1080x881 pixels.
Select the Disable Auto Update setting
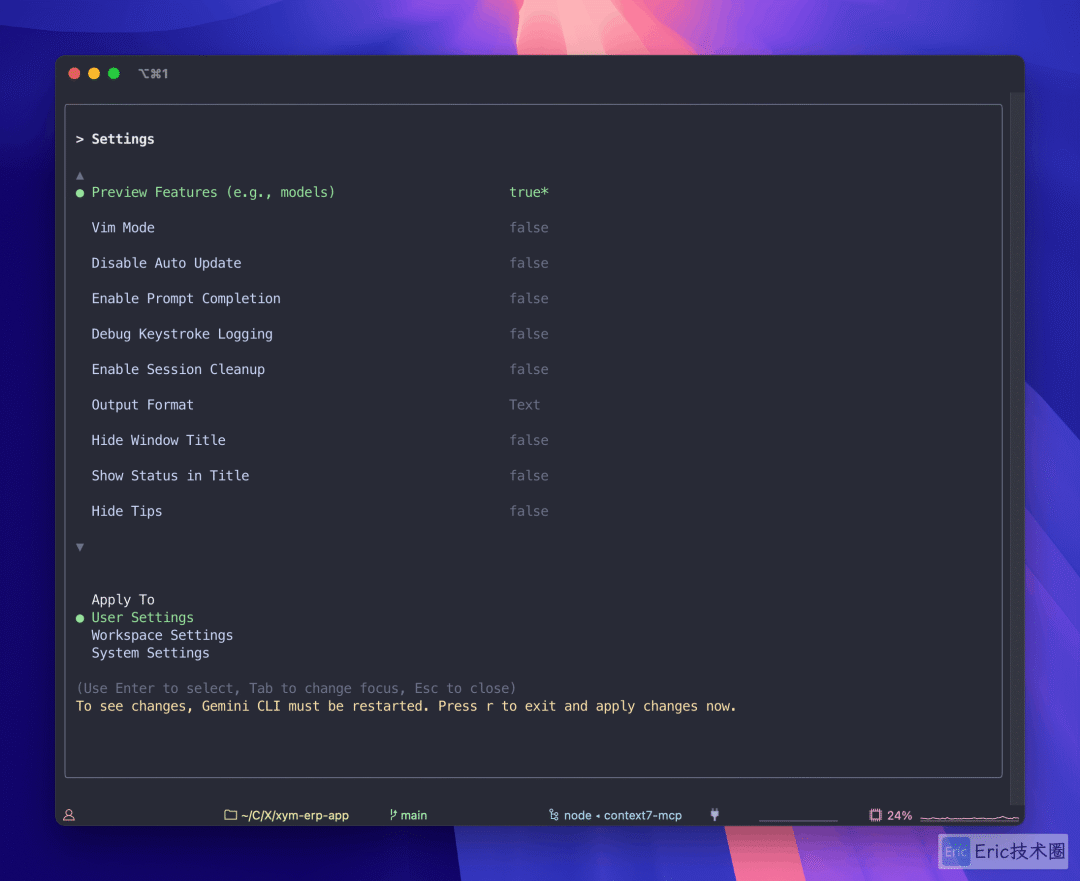[x=166, y=263]
